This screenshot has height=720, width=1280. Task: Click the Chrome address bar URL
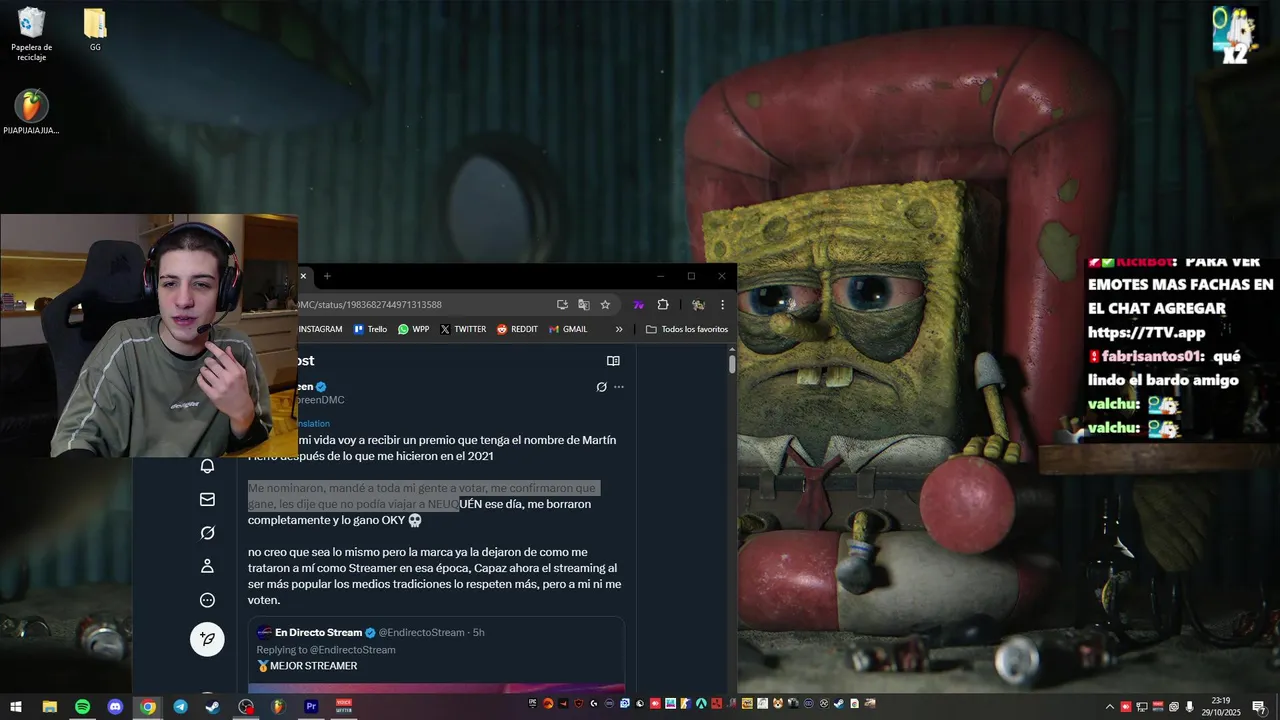point(370,305)
